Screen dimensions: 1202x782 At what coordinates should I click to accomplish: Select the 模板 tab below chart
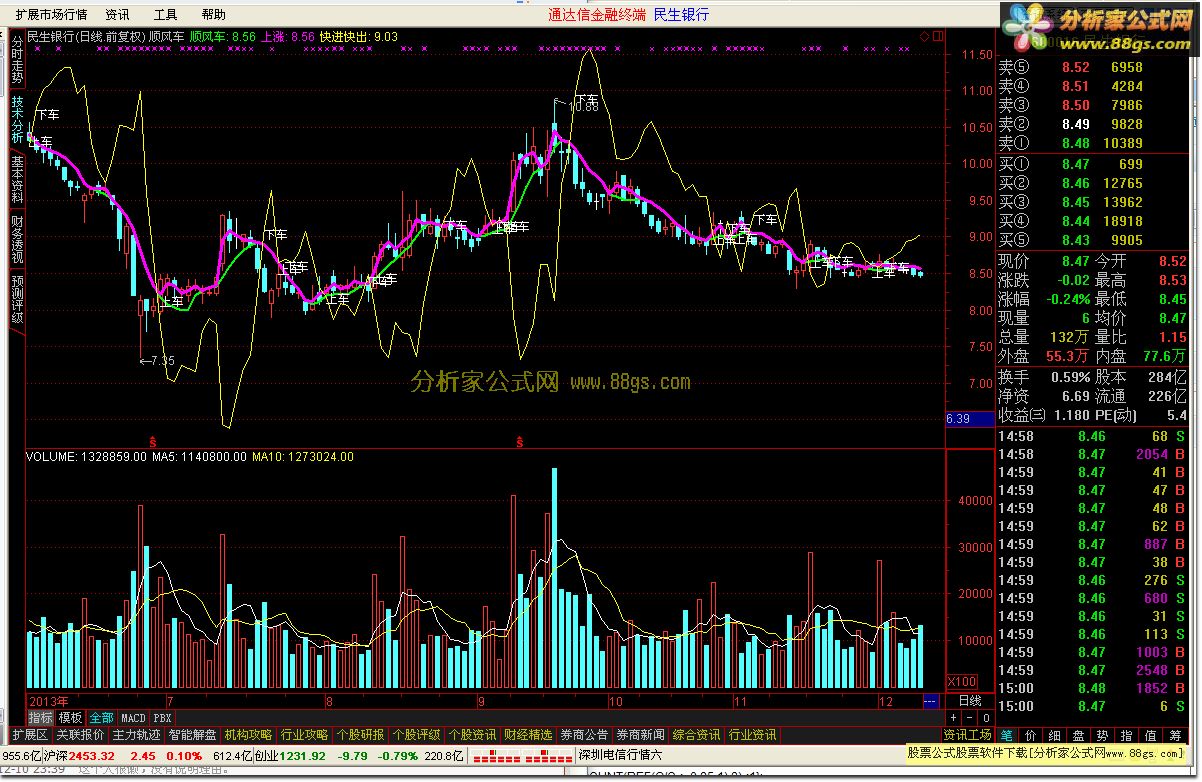(x=70, y=717)
